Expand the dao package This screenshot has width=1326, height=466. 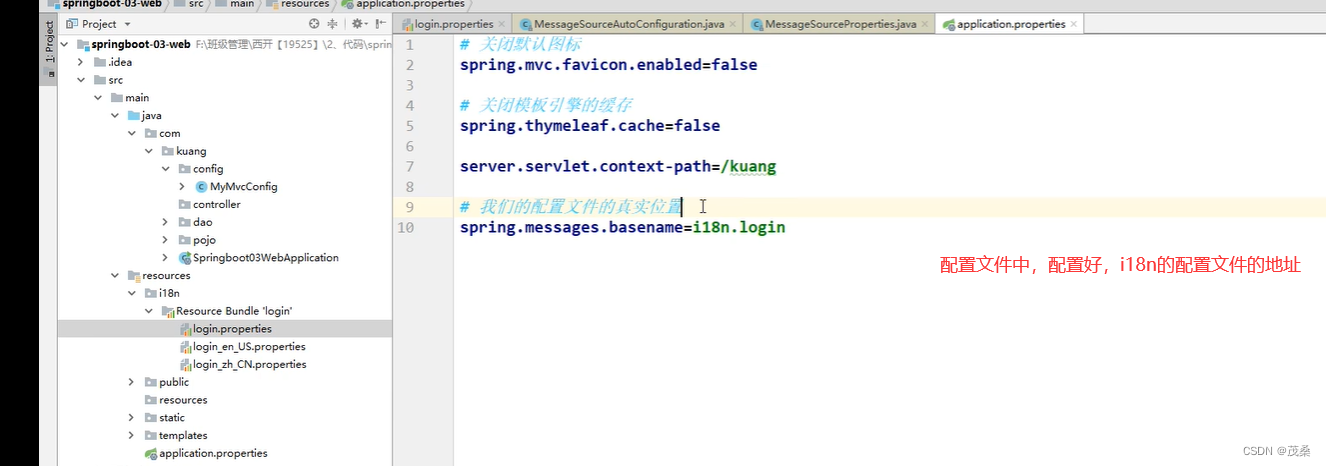(166, 222)
